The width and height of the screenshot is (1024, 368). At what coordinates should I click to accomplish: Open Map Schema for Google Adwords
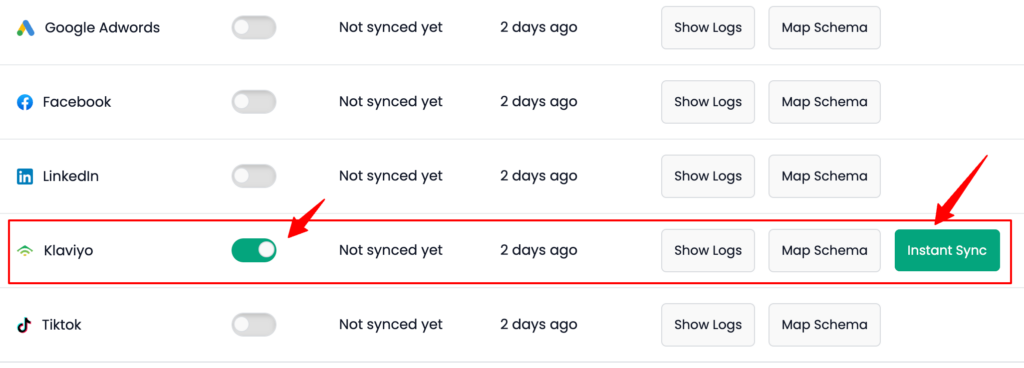825,27
